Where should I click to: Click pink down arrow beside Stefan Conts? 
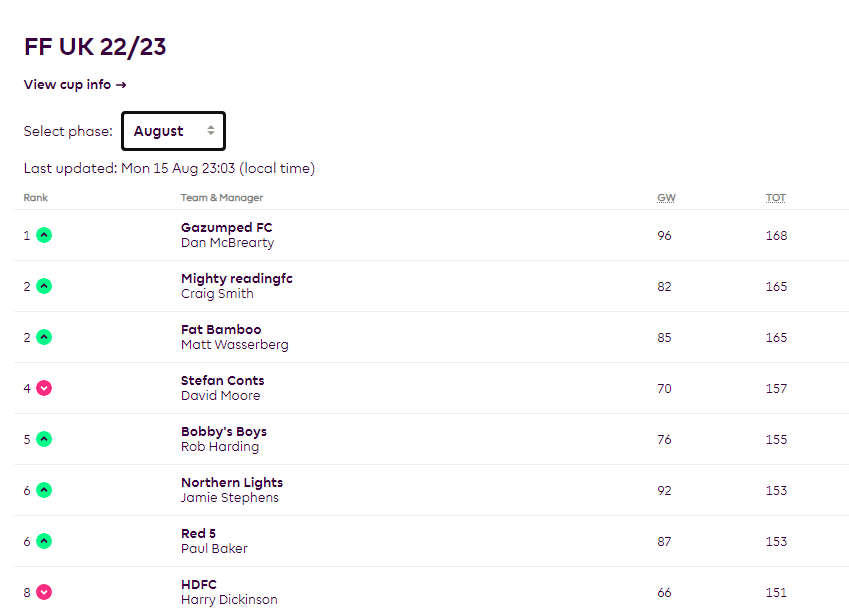(x=44, y=389)
